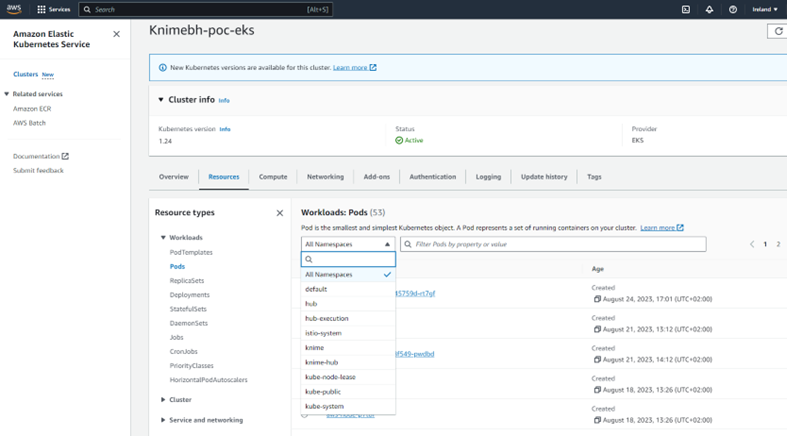
Task: Open the Authentication tab
Action: click(x=433, y=177)
